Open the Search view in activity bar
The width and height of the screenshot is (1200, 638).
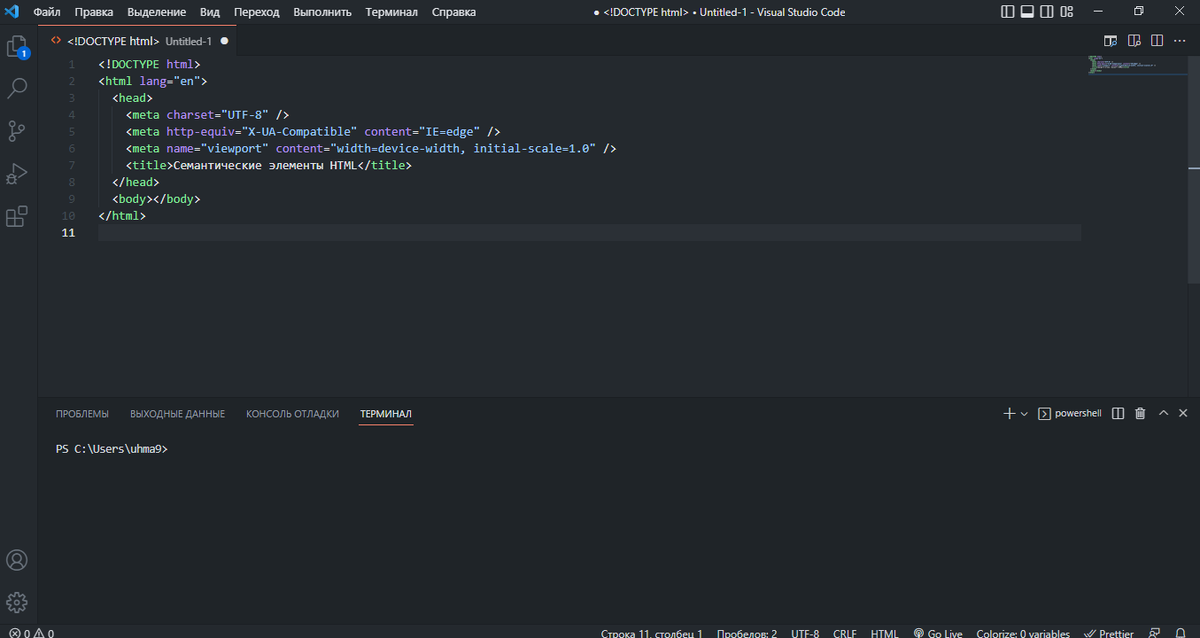coord(17,89)
